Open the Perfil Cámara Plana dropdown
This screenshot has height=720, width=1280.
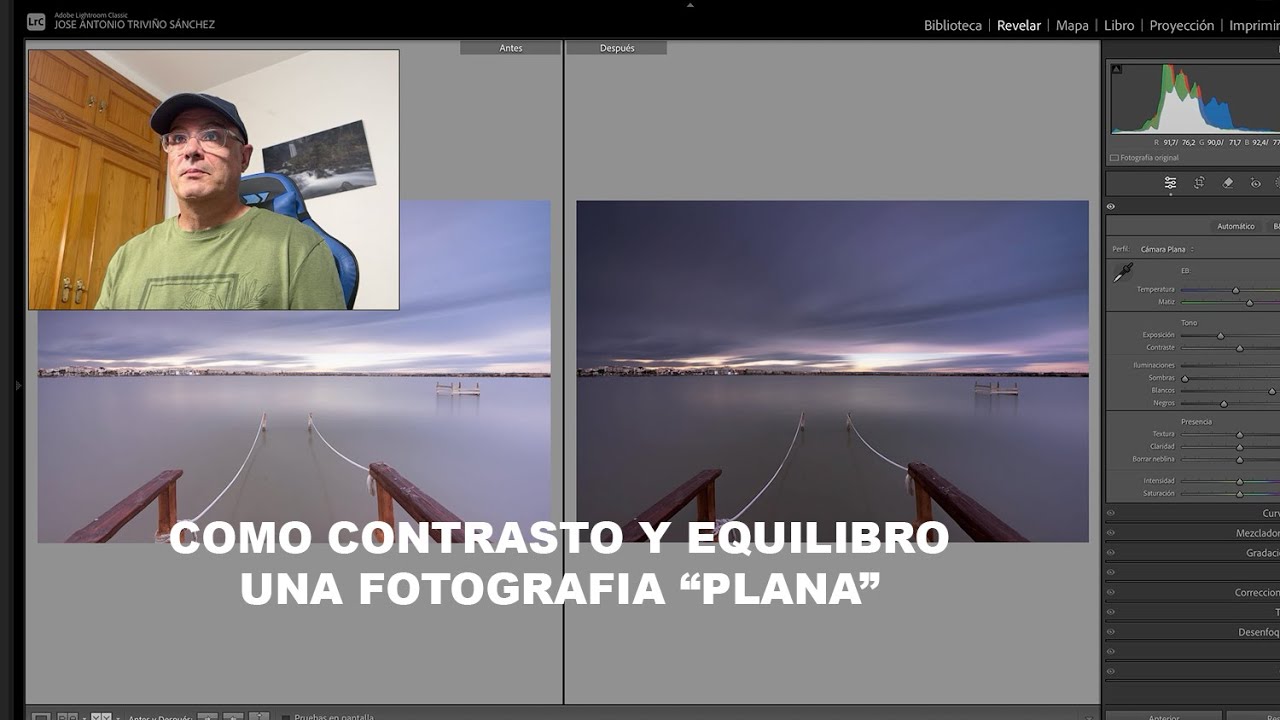[x=1167, y=249]
